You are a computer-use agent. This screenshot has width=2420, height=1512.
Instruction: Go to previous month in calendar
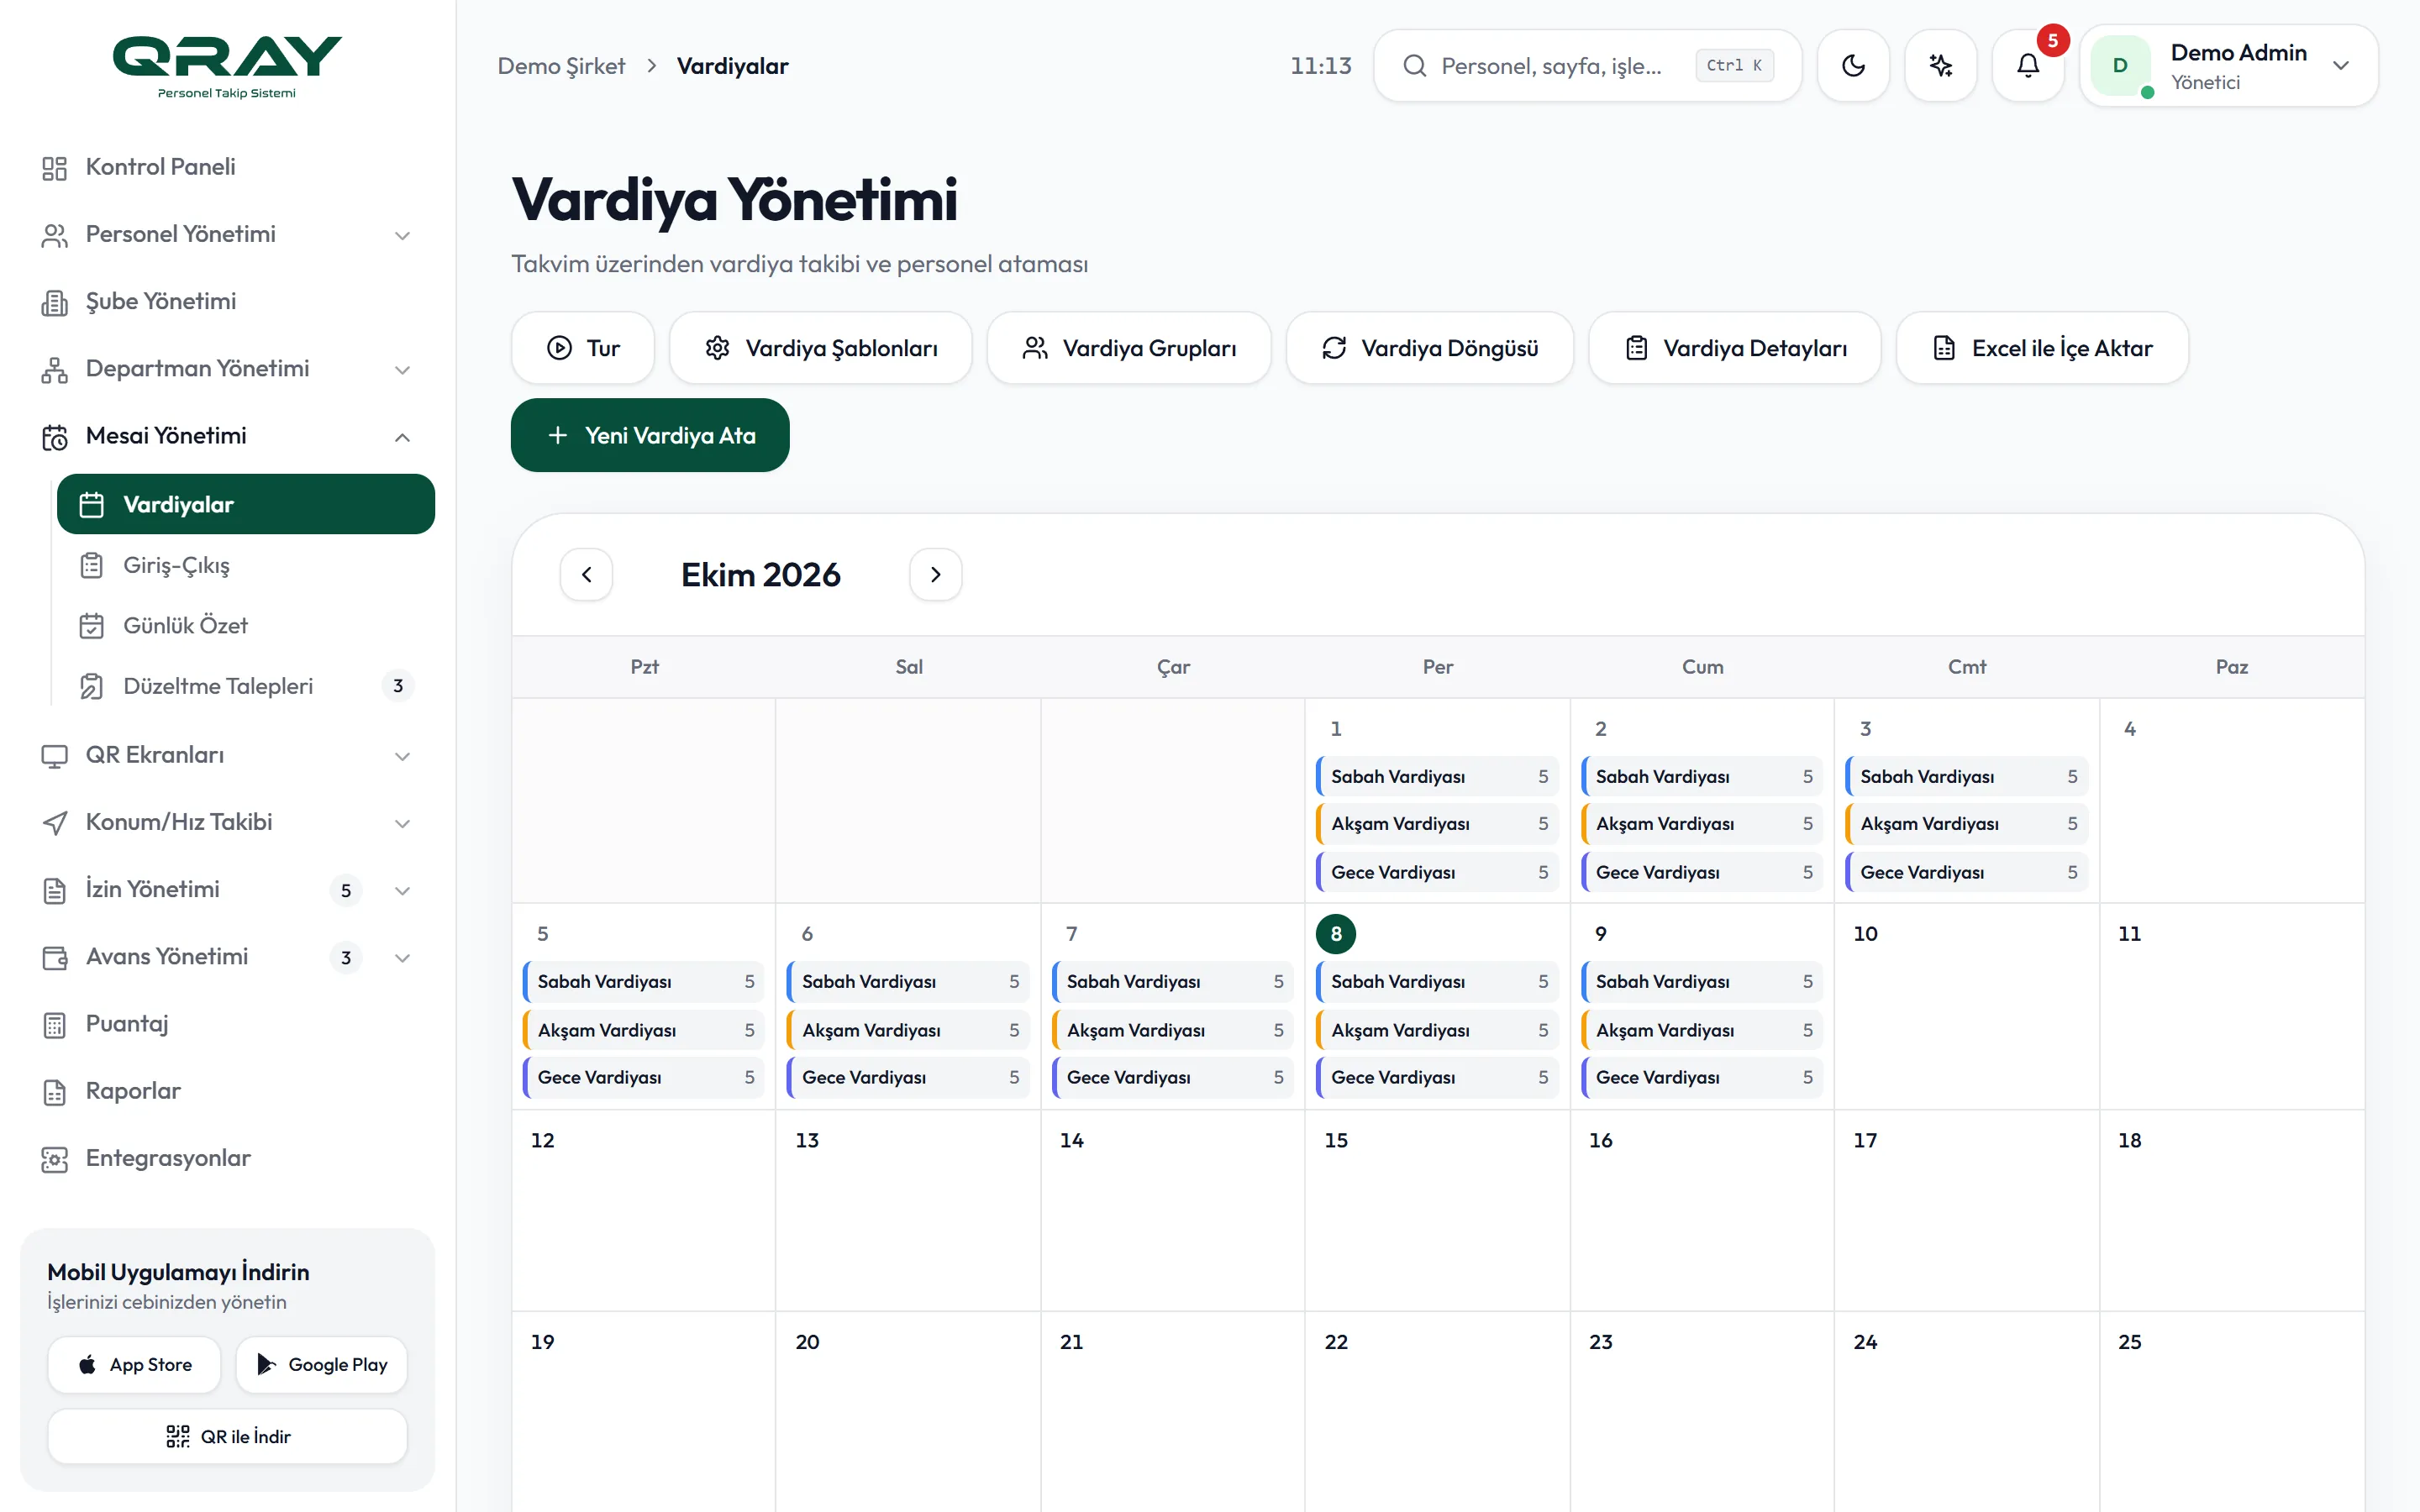(x=587, y=575)
